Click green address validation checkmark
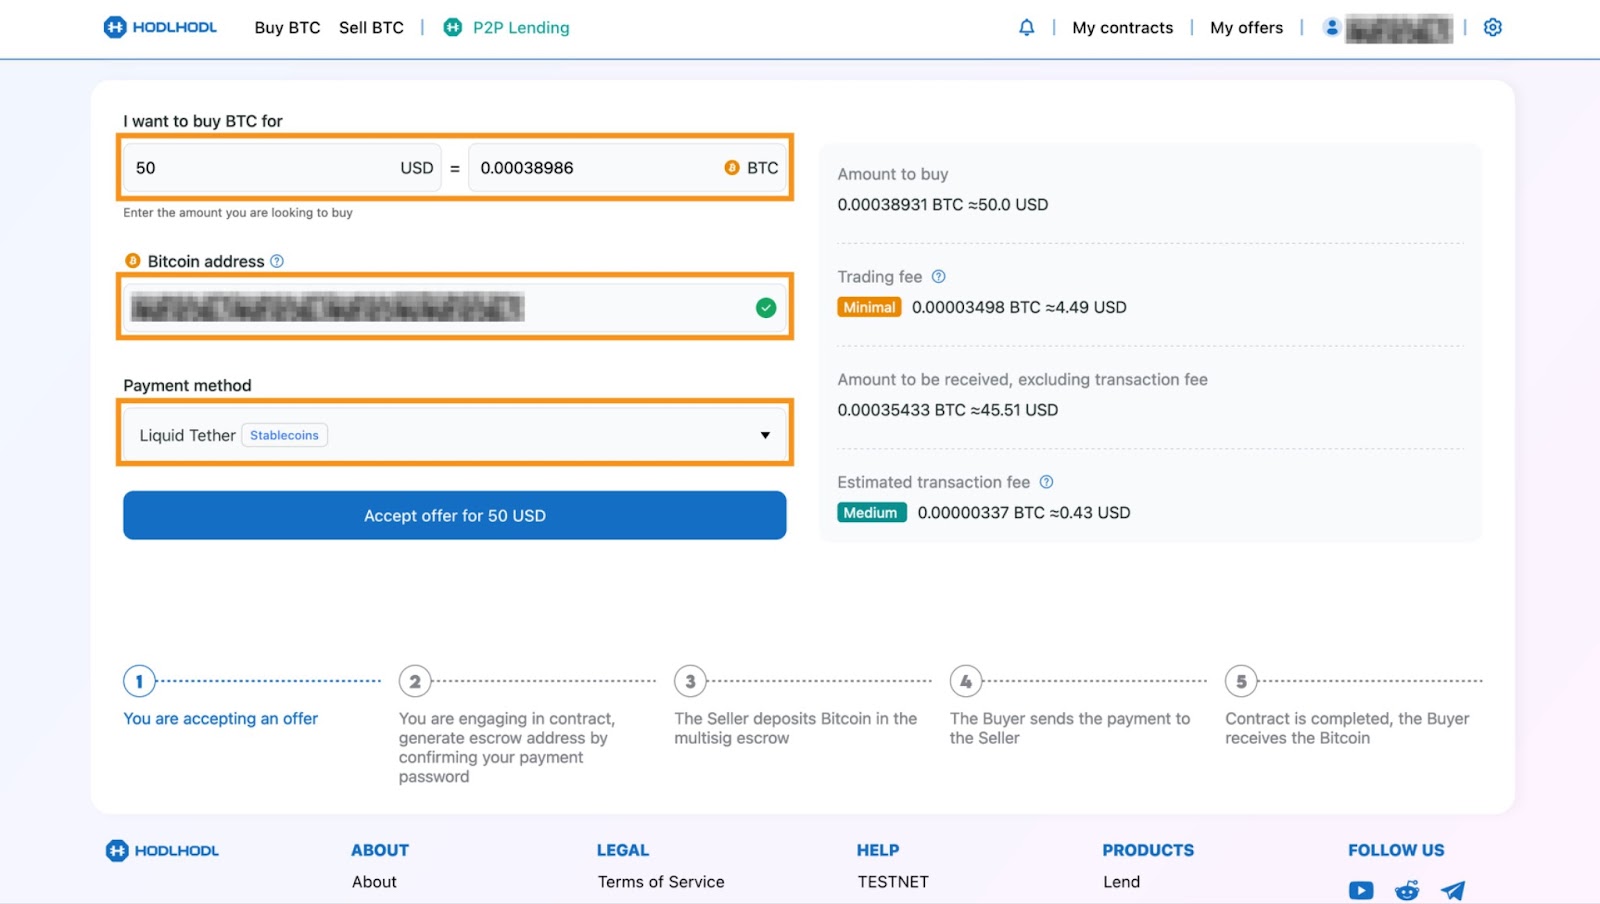Image resolution: width=1600 pixels, height=904 pixels. tap(766, 308)
